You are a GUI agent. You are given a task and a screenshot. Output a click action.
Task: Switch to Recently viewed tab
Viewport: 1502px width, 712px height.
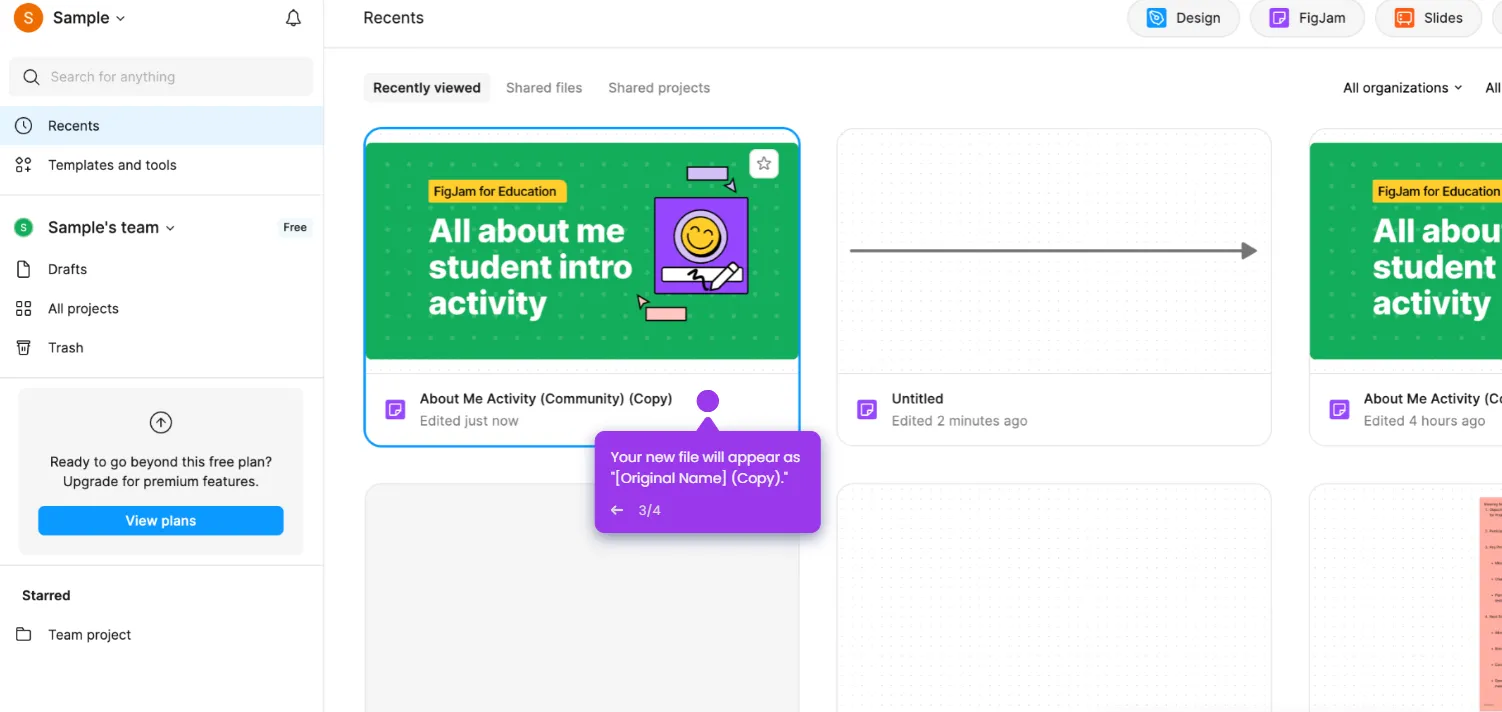click(x=427, y=88)
